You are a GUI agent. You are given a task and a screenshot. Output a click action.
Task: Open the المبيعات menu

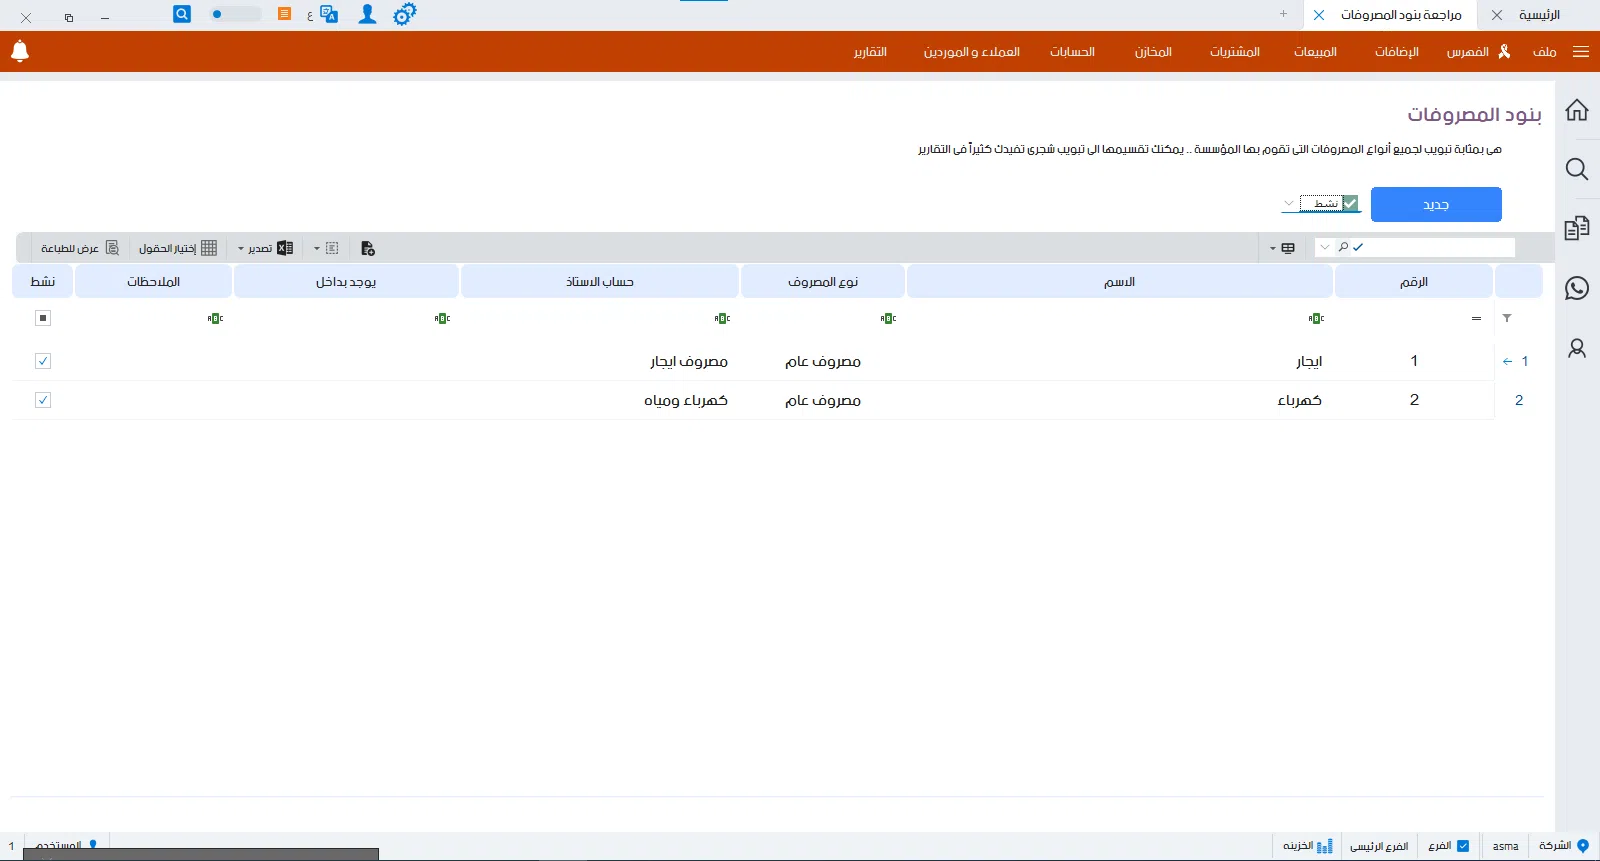(x=1315, y=52)
